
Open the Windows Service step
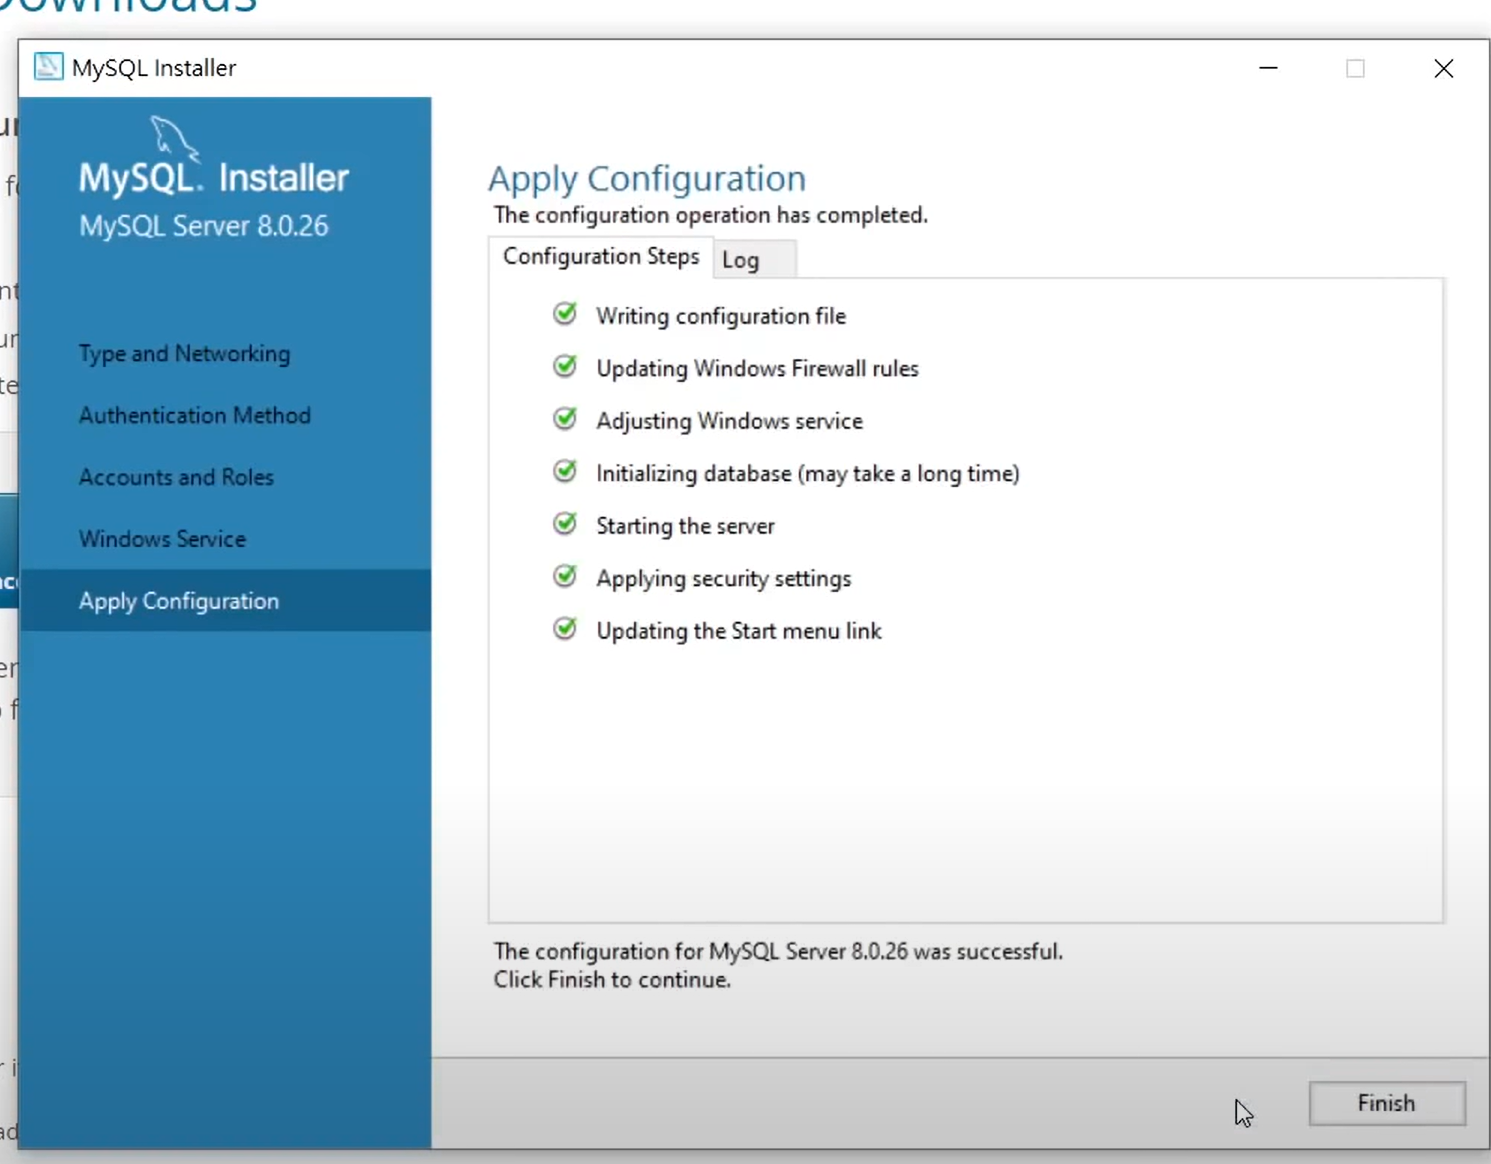pyautogui.click(x=162, y=539)
